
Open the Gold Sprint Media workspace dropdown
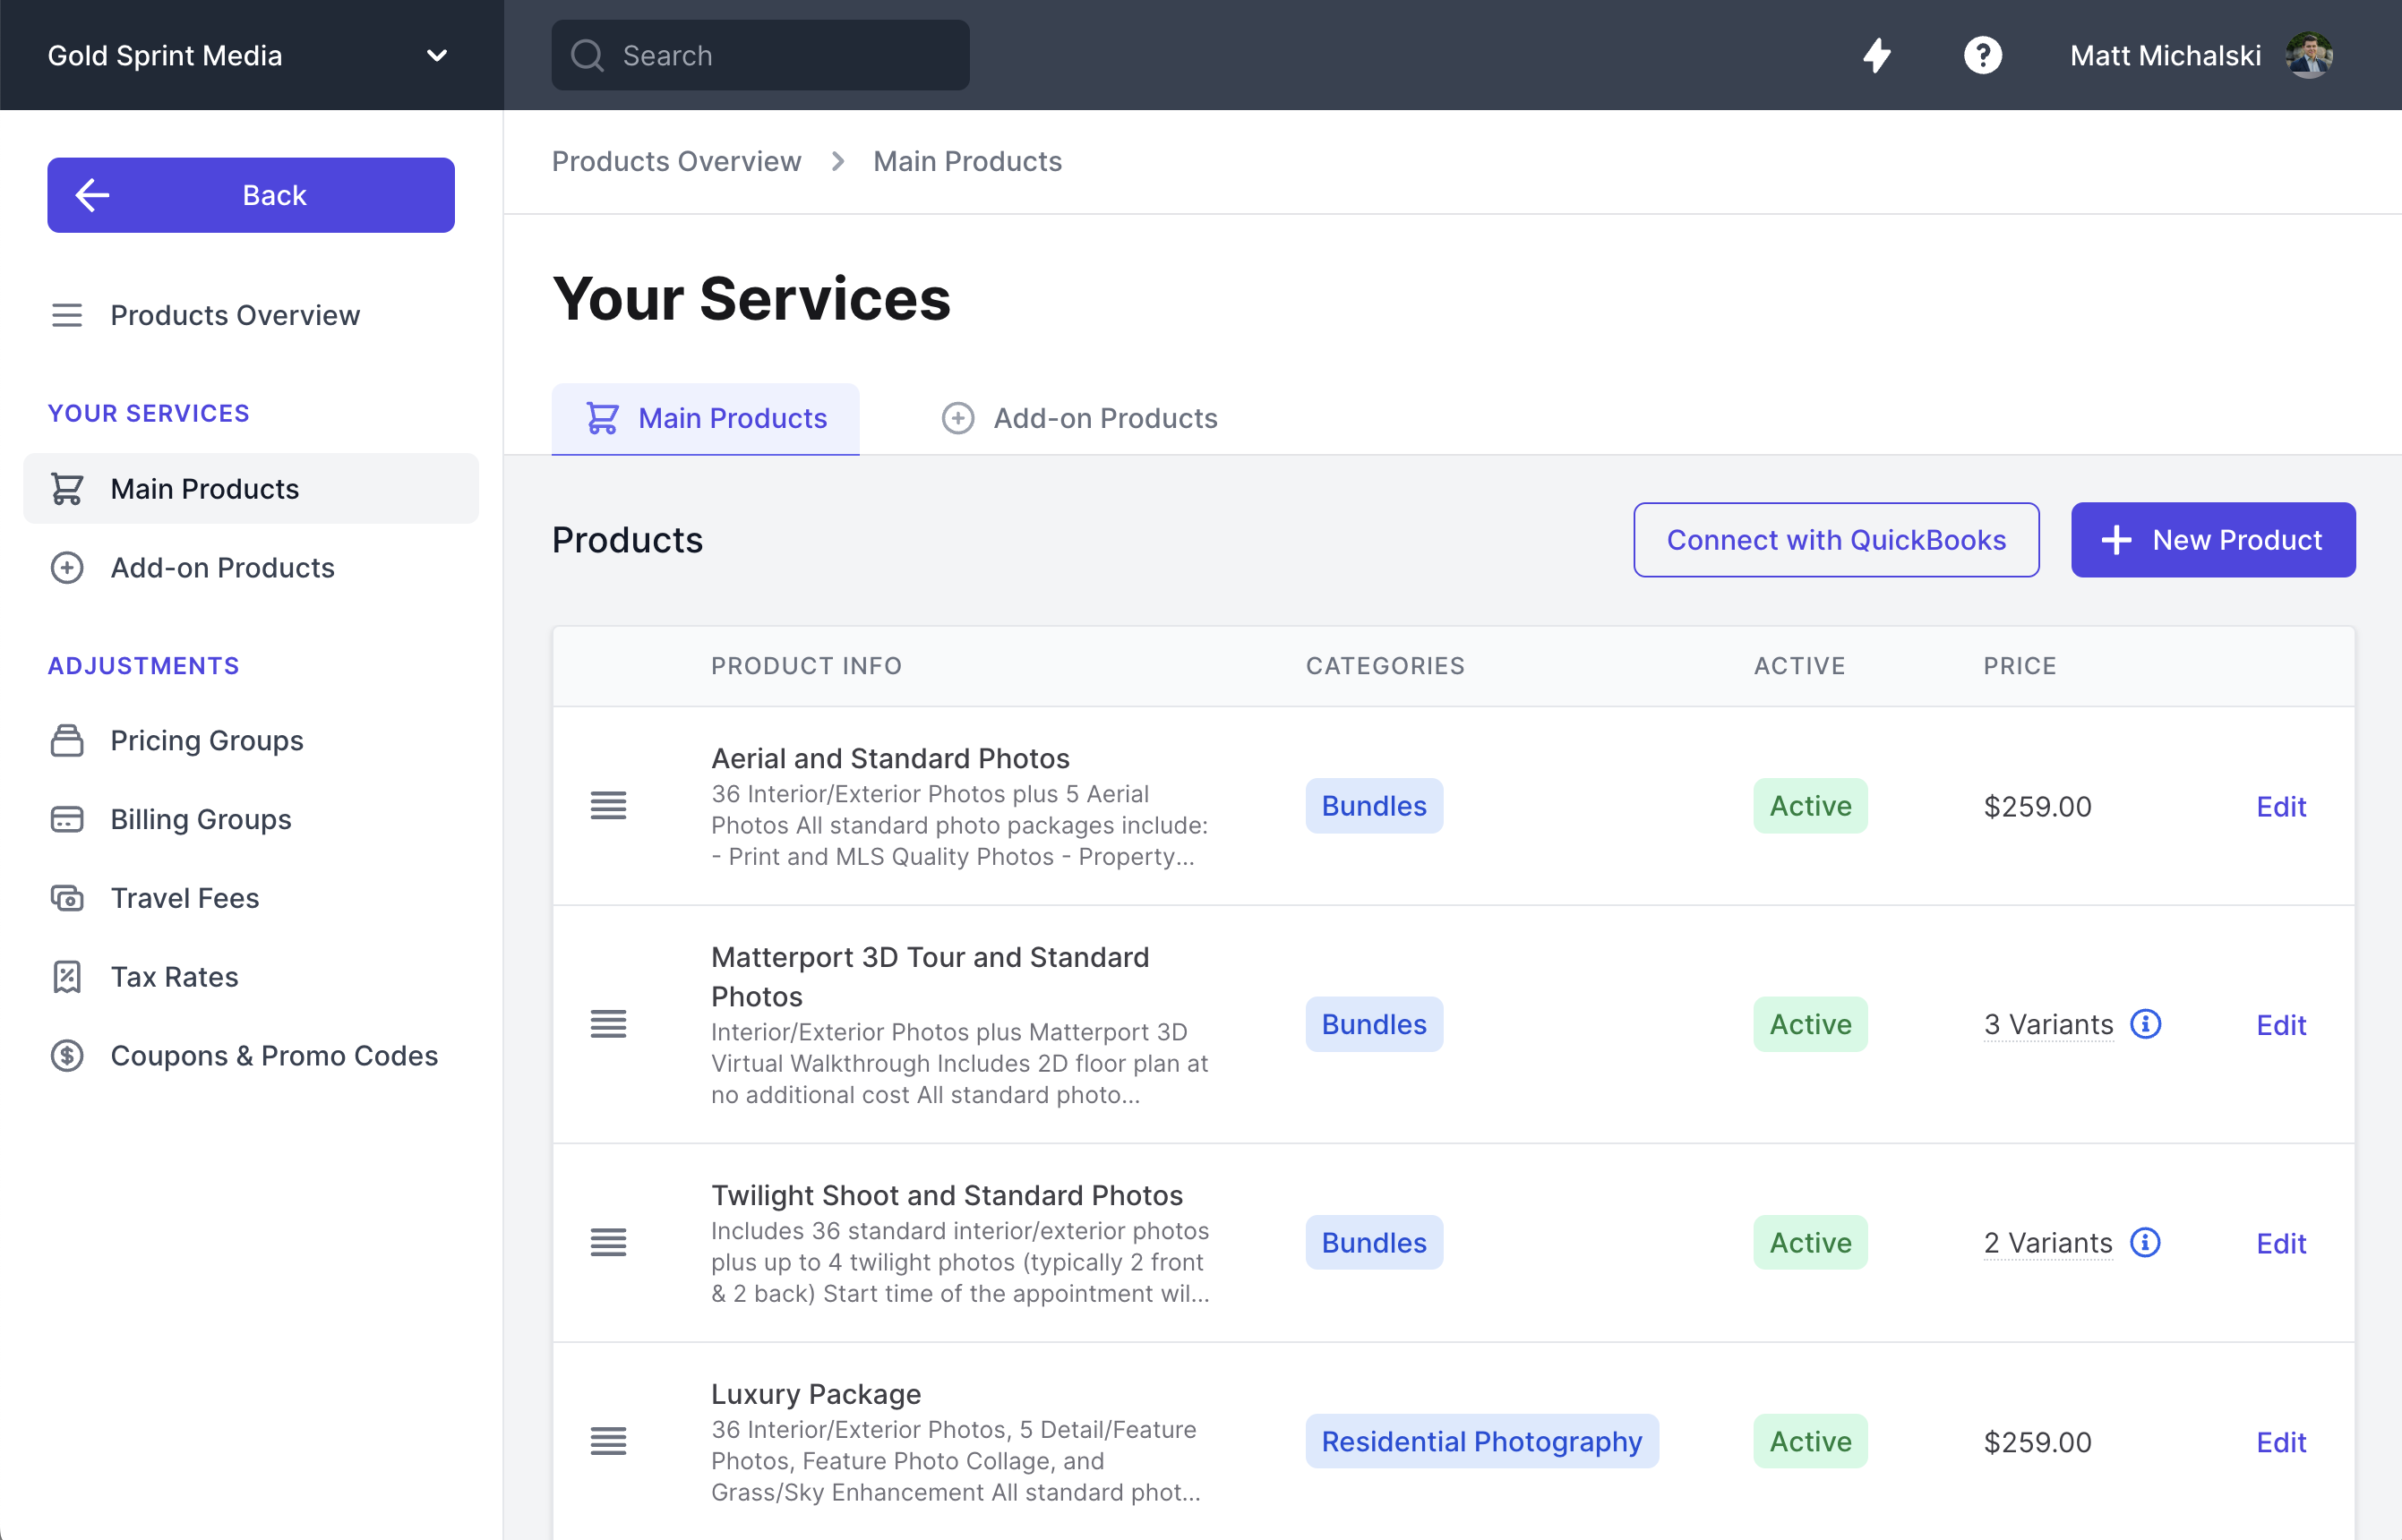click(x=437, y=55)
